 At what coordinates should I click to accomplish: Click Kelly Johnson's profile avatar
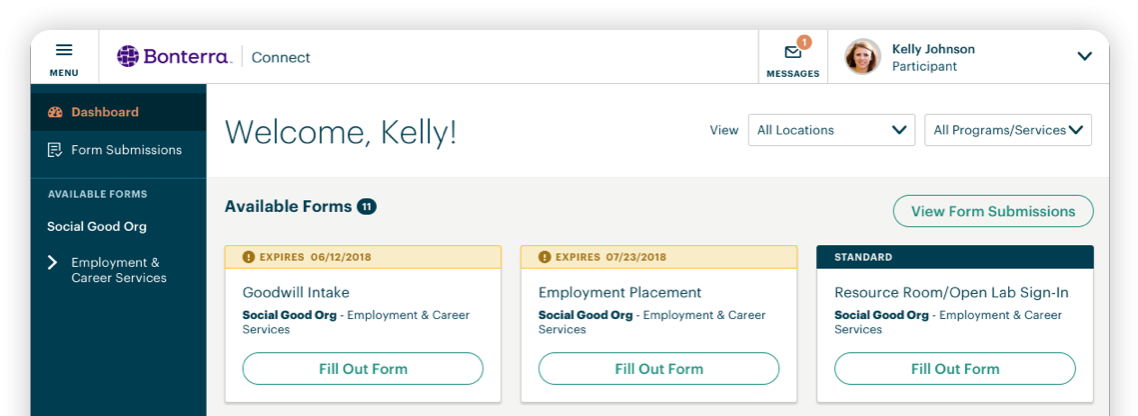pyautogui.click(x=862, y=57)
